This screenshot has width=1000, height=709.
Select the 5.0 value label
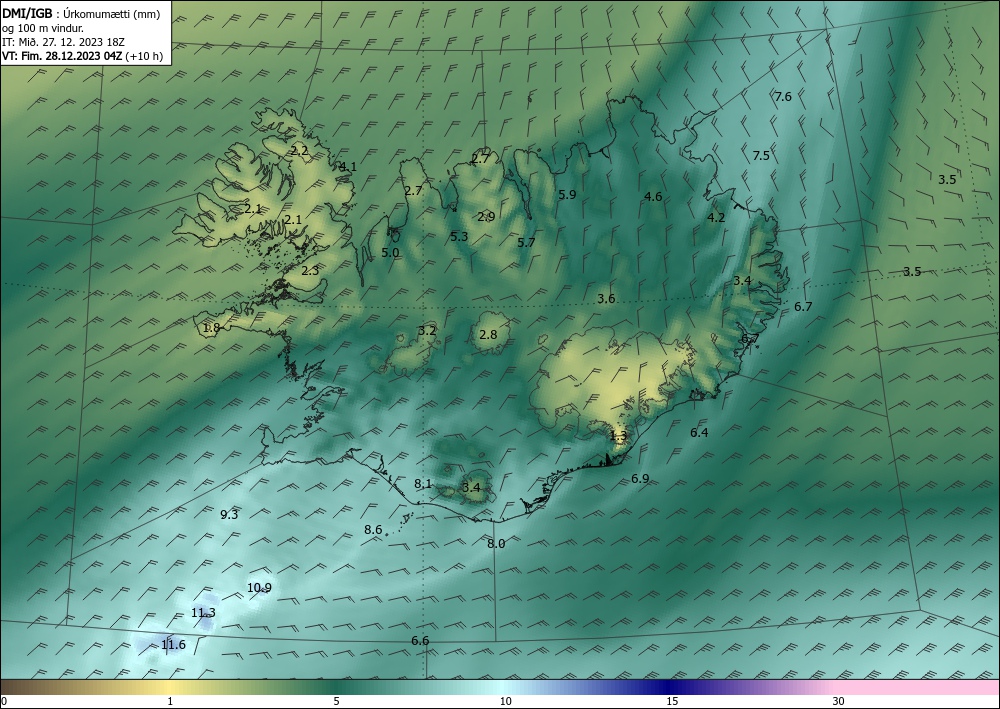(390, 252)
